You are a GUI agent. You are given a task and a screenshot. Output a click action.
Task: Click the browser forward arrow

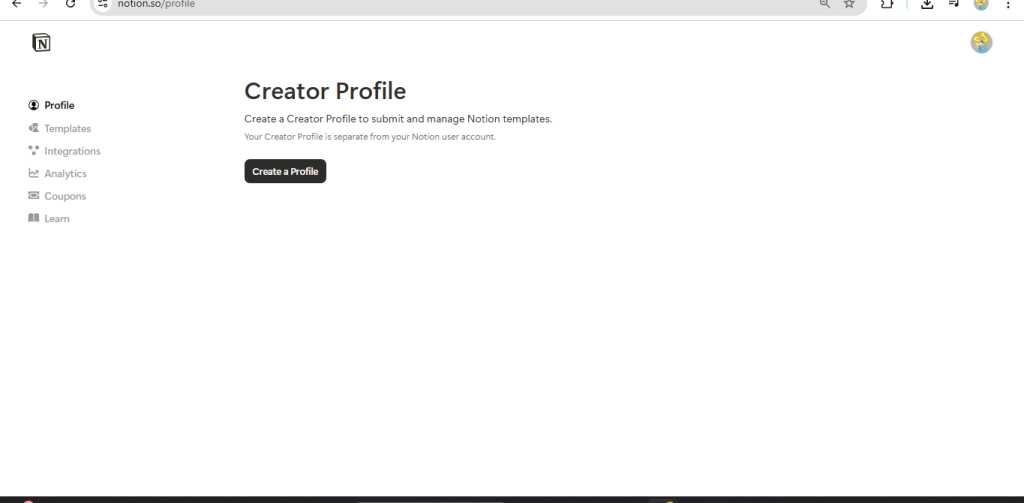pyautogui.click(x=43, y=4)
